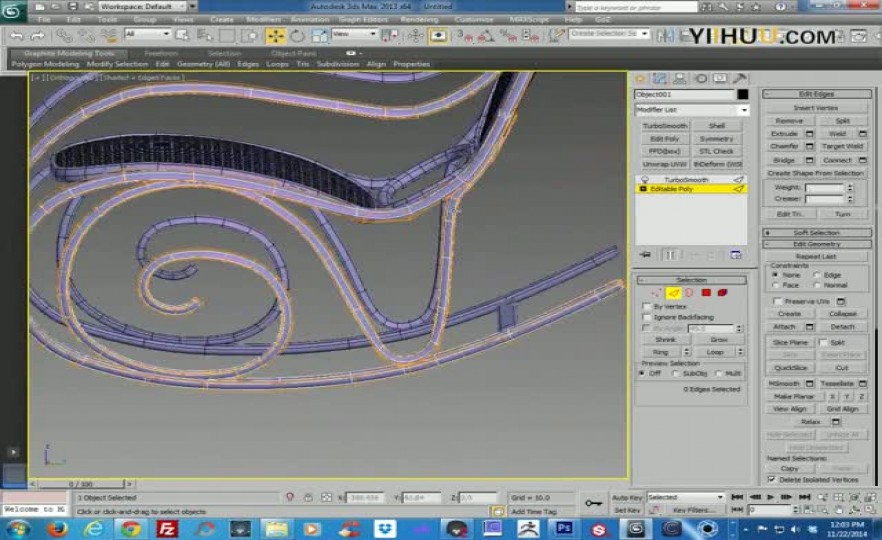Open Chamfer settings box icon
882x540 pixels.
(809, 146)
